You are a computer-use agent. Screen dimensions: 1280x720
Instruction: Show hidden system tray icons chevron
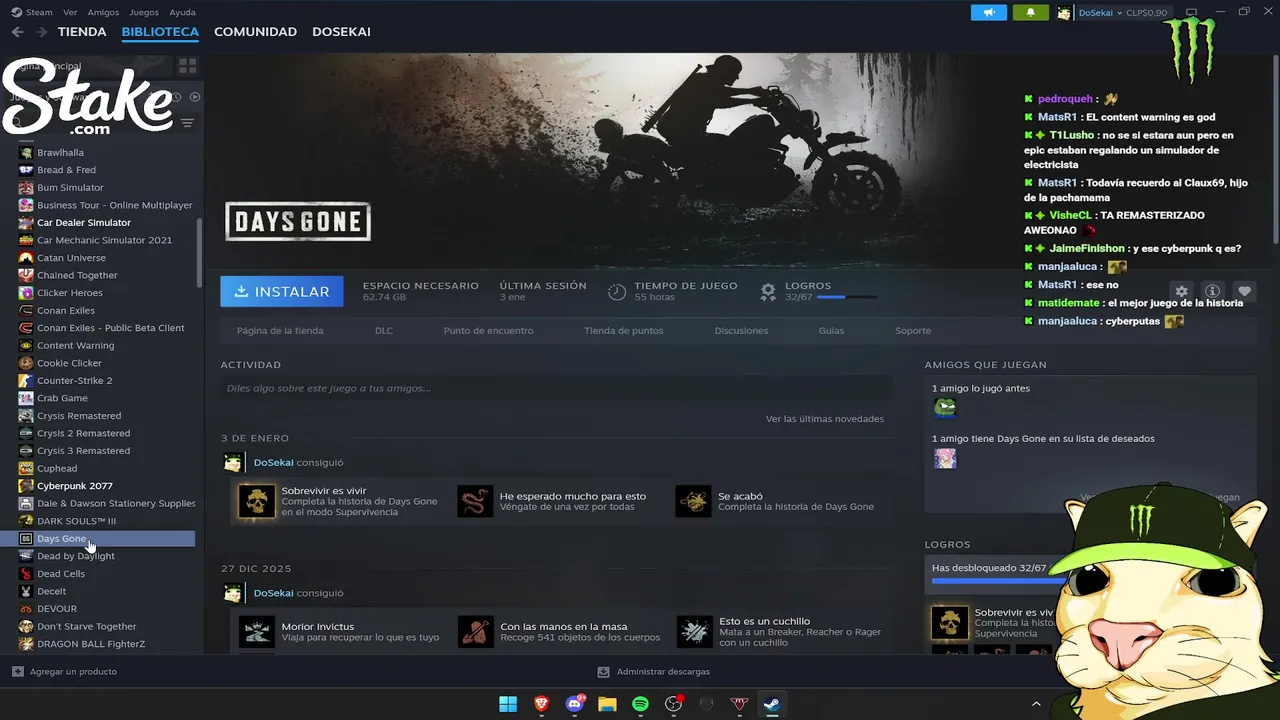point(1036,704)
